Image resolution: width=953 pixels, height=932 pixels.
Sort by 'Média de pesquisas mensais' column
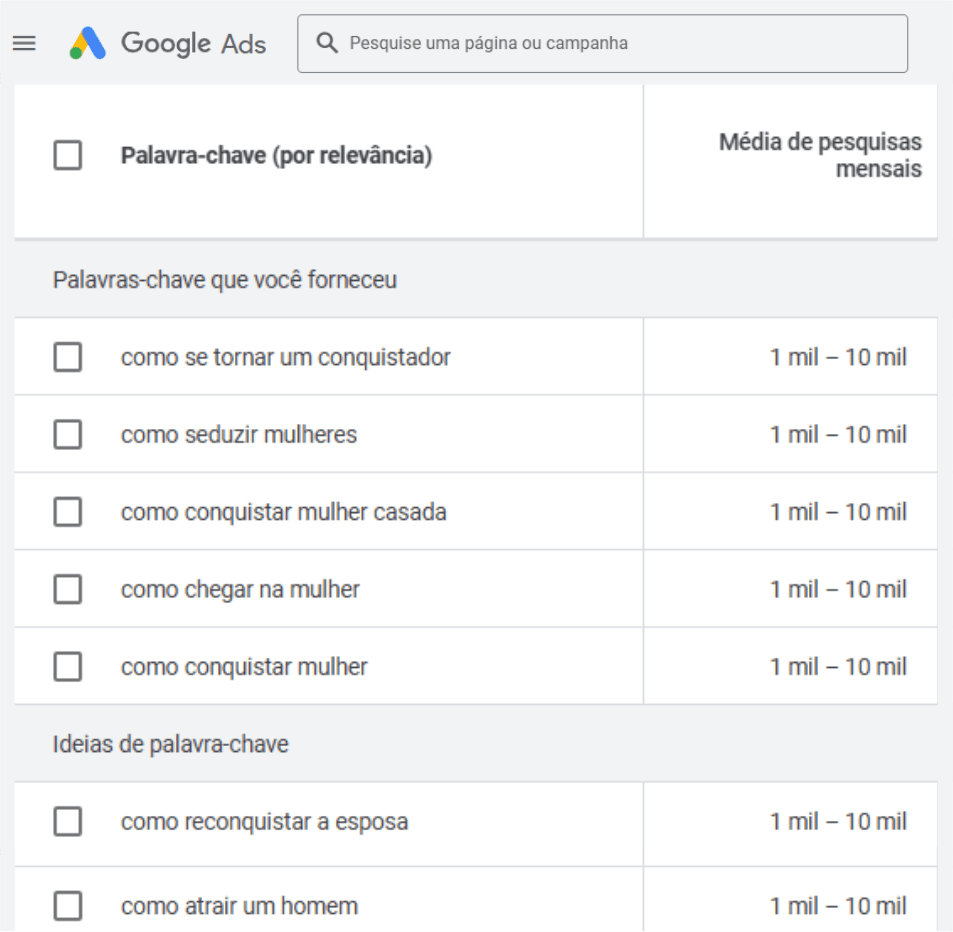820,155
